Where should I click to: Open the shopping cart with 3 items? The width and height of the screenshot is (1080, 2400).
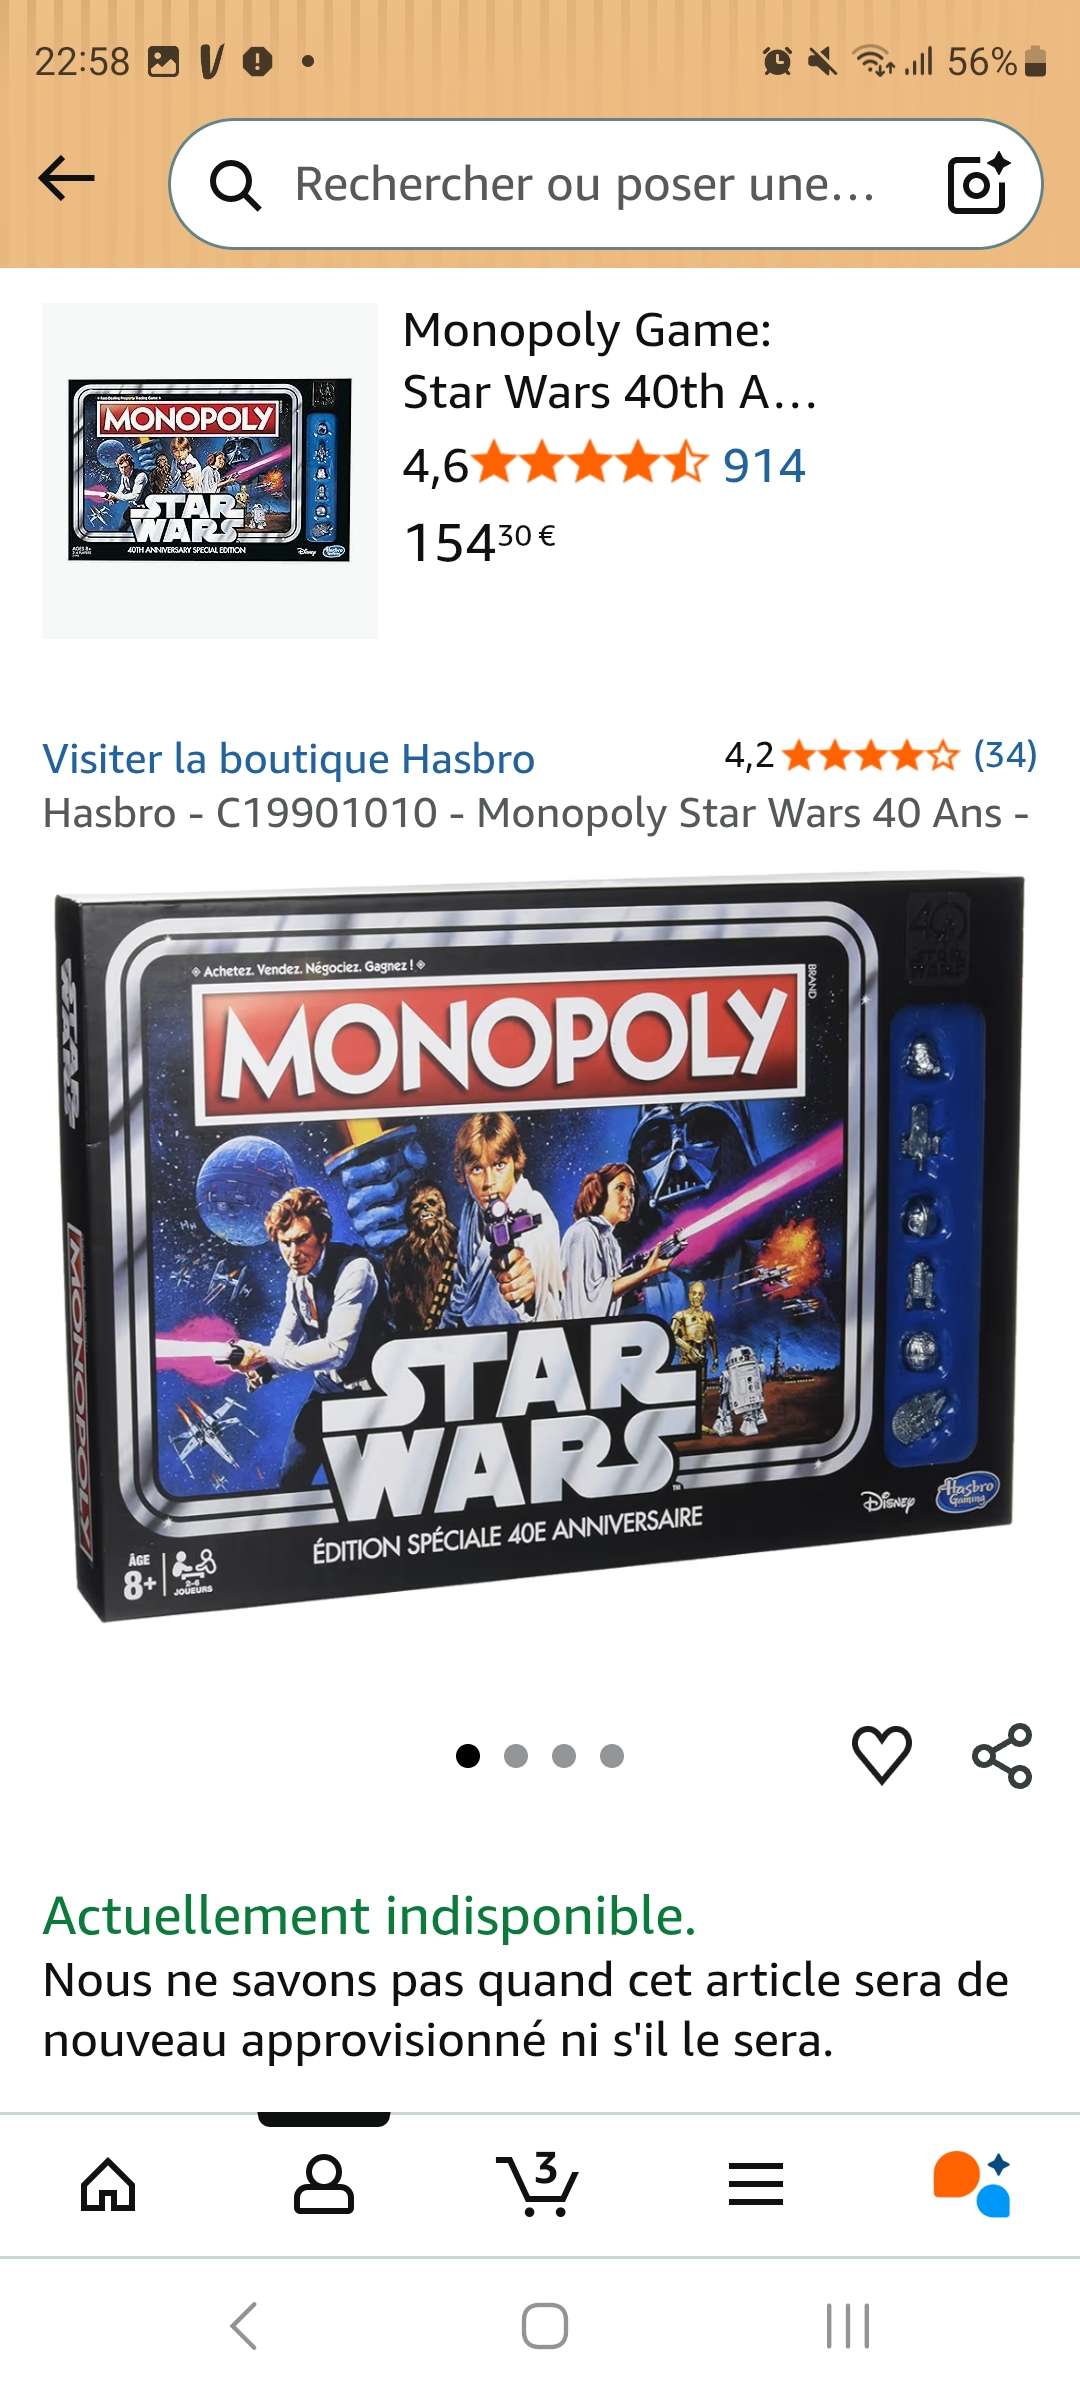(x=538, y=2184)
